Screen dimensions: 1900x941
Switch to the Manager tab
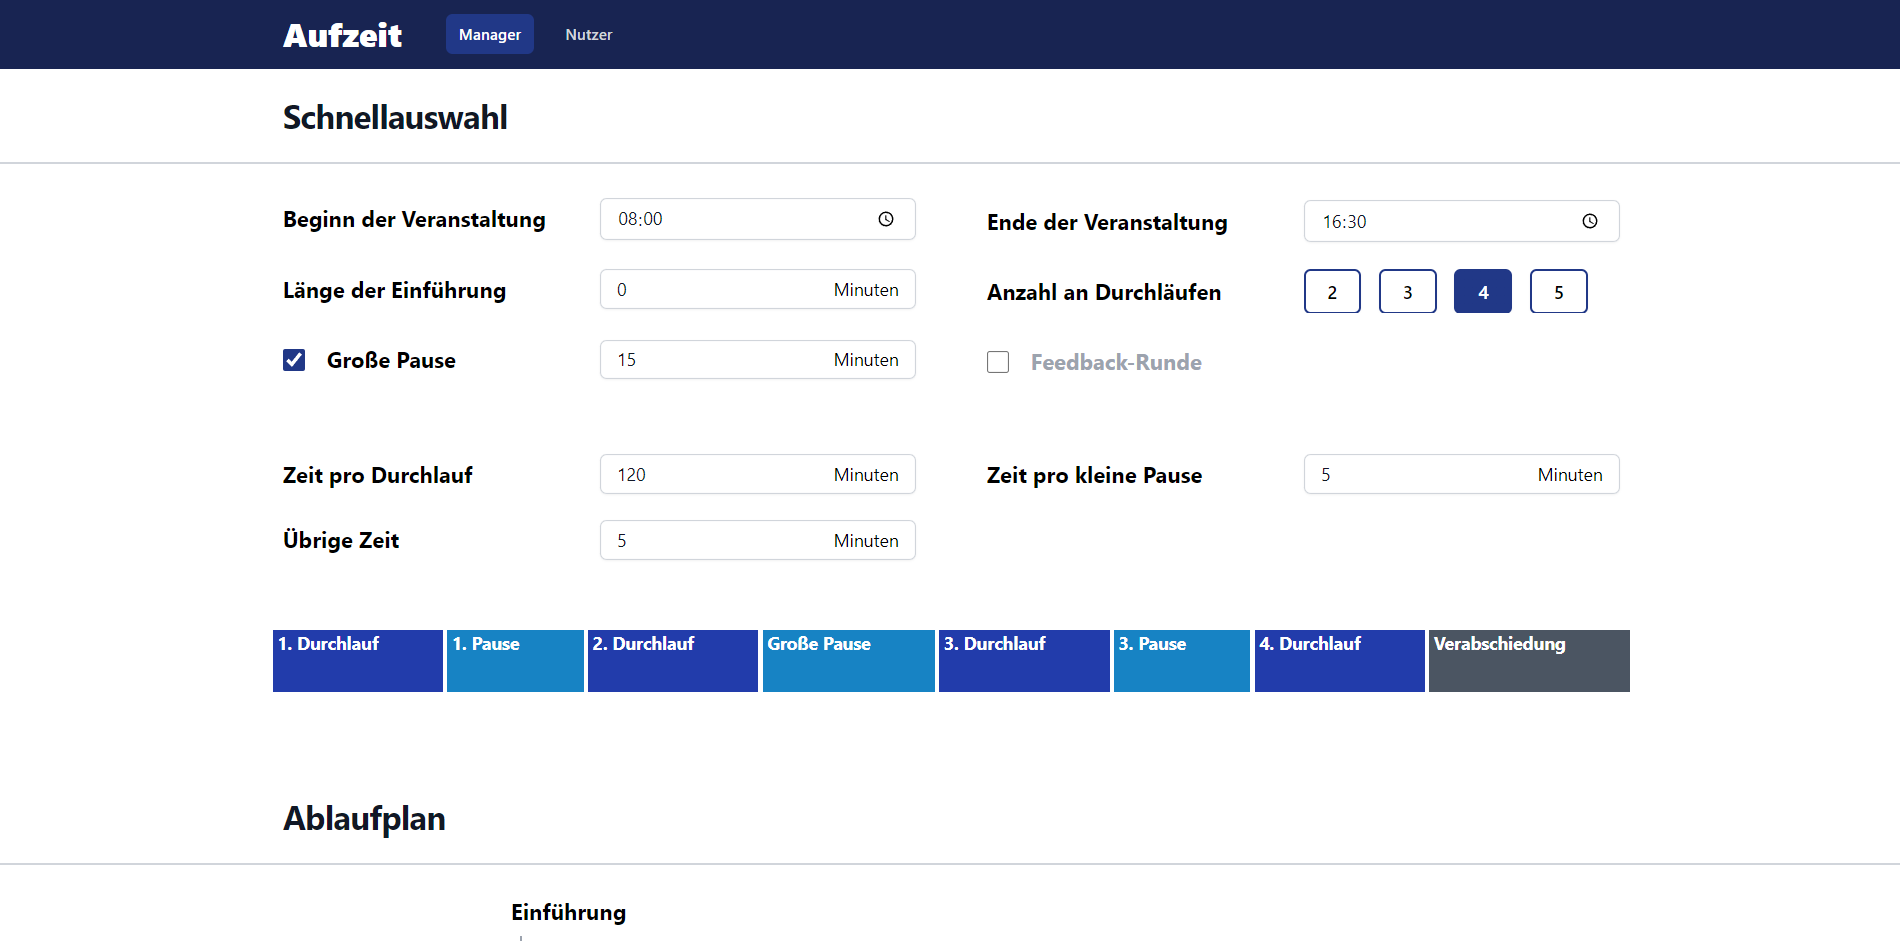coord(489,33)
